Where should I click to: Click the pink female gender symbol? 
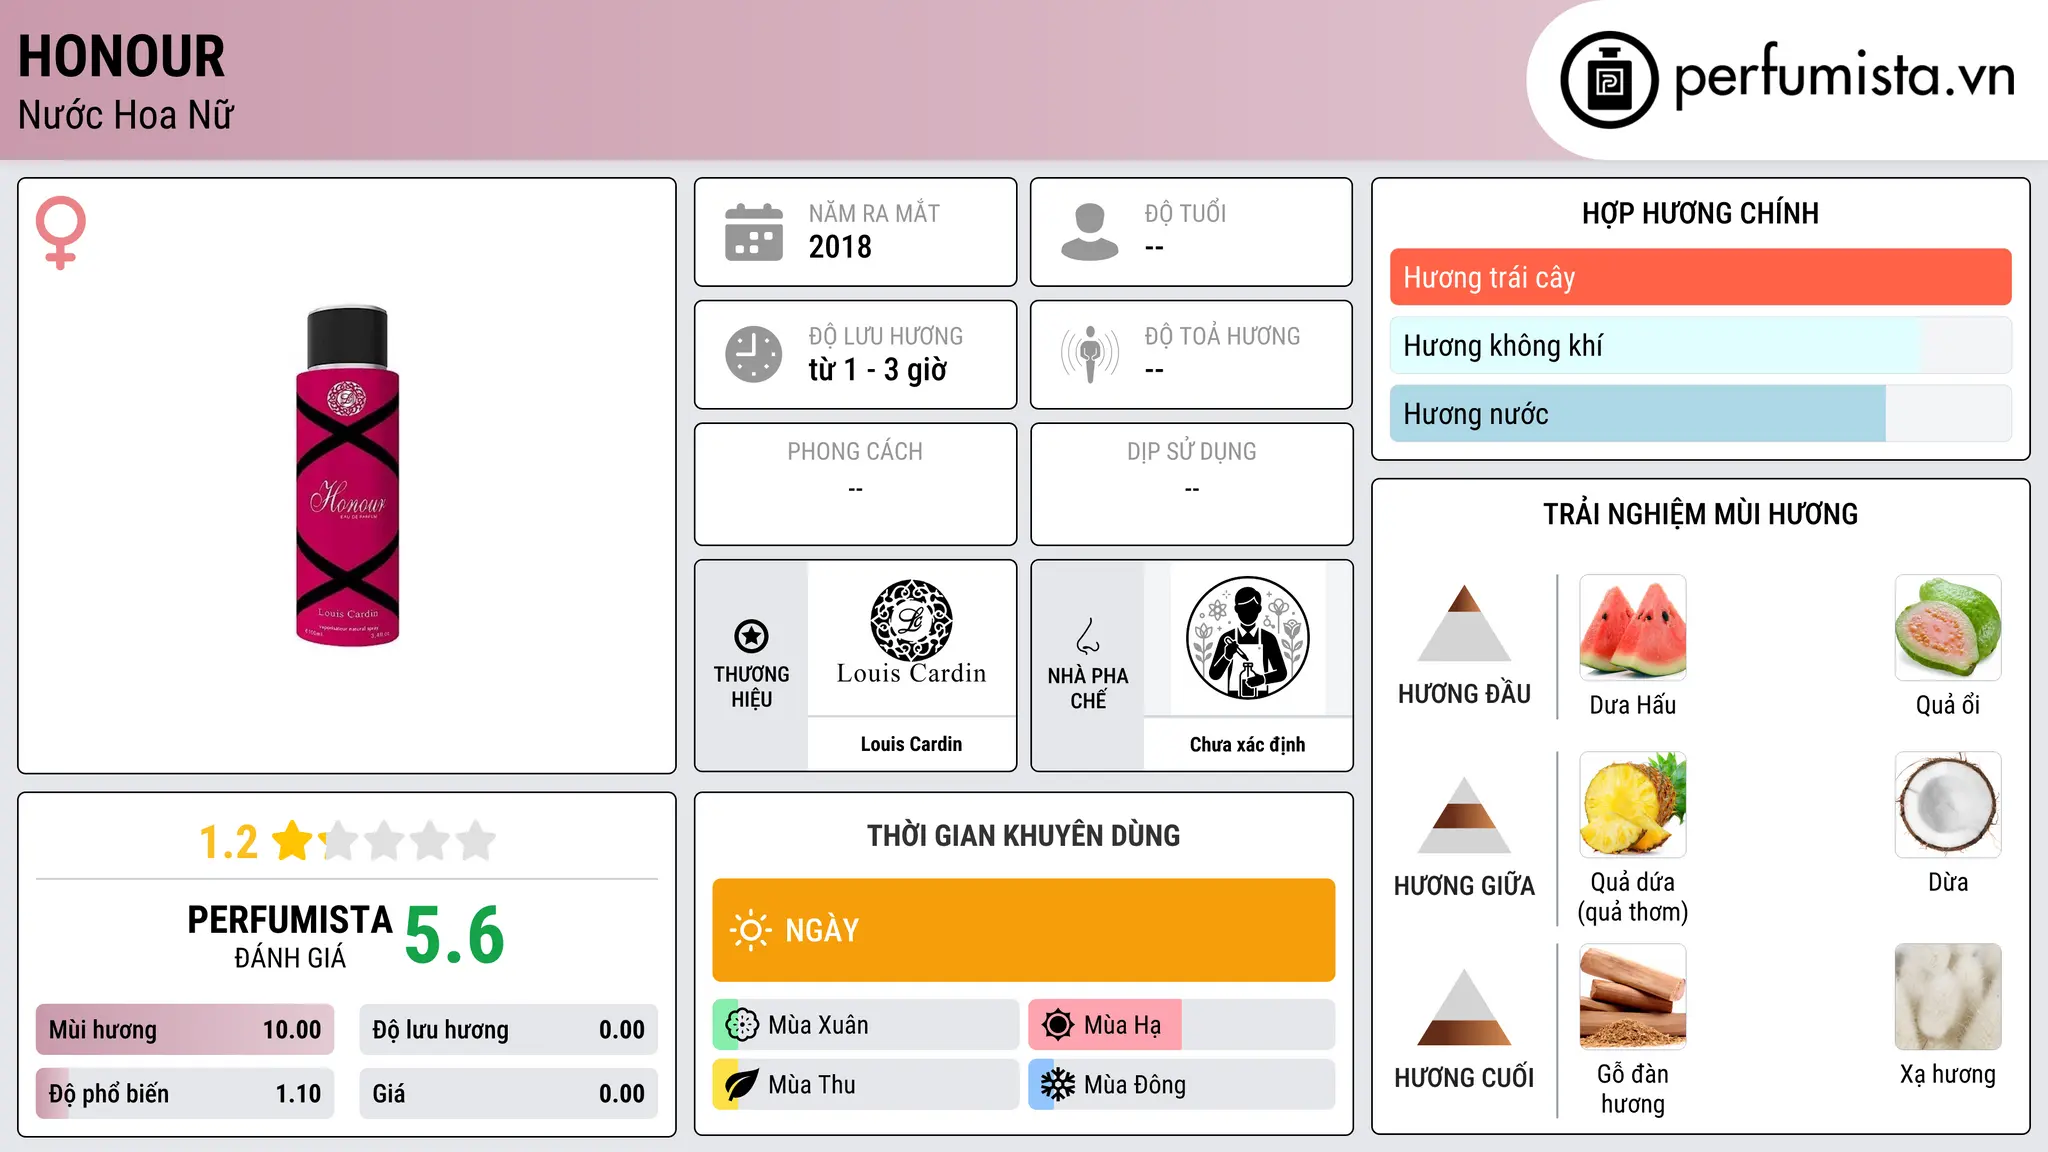(x=61, y=232)
